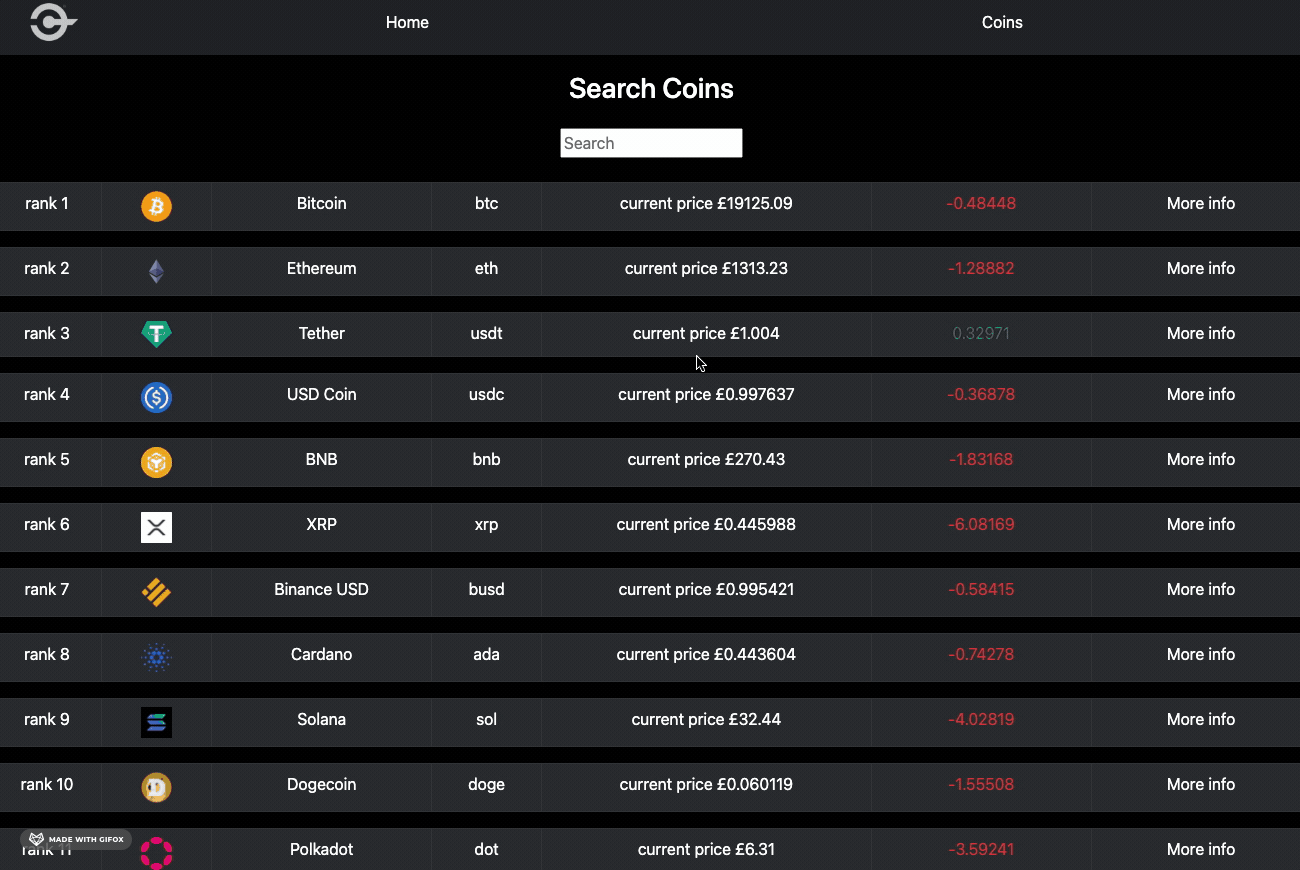The height and width of the screenshot is (870, 1300).
Task: Select the Tether name cell
Action: 322,333
